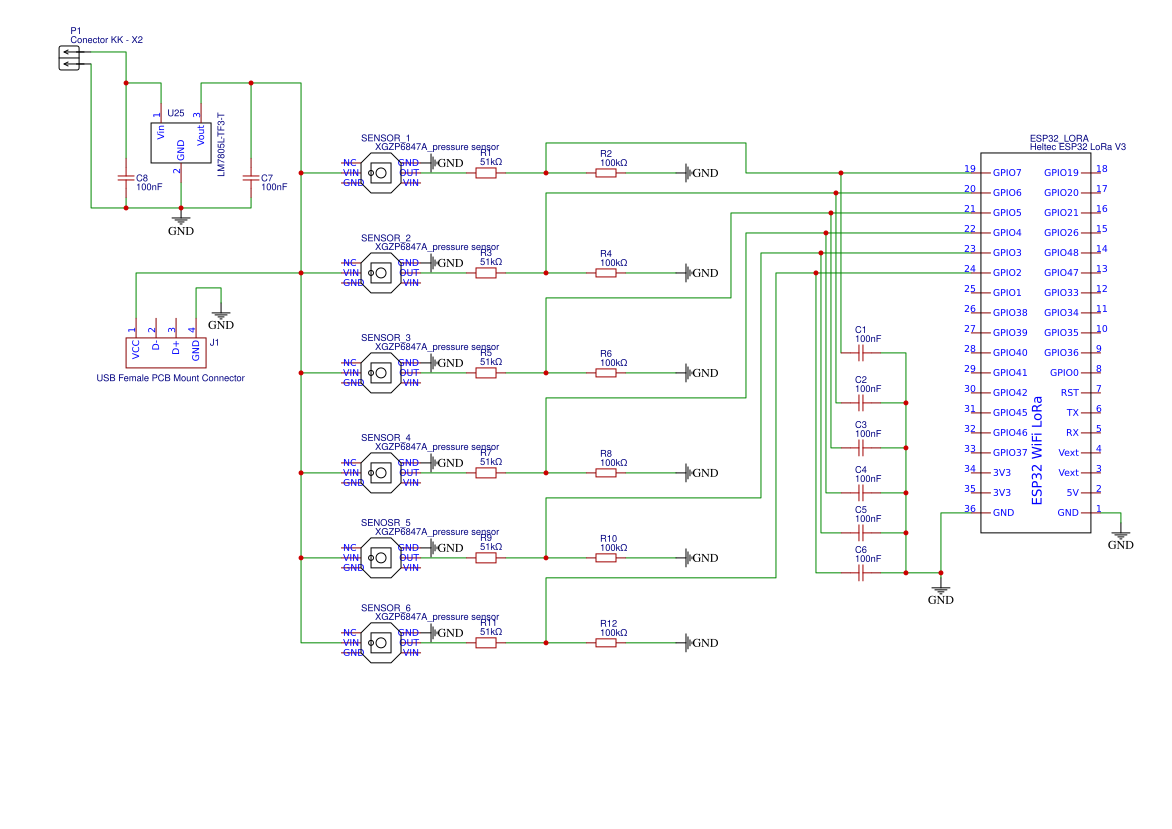The height and width of the screenshot is (829, 1172).
Task: Select resistor R1 51kΩ symbol
Action: 486,173
